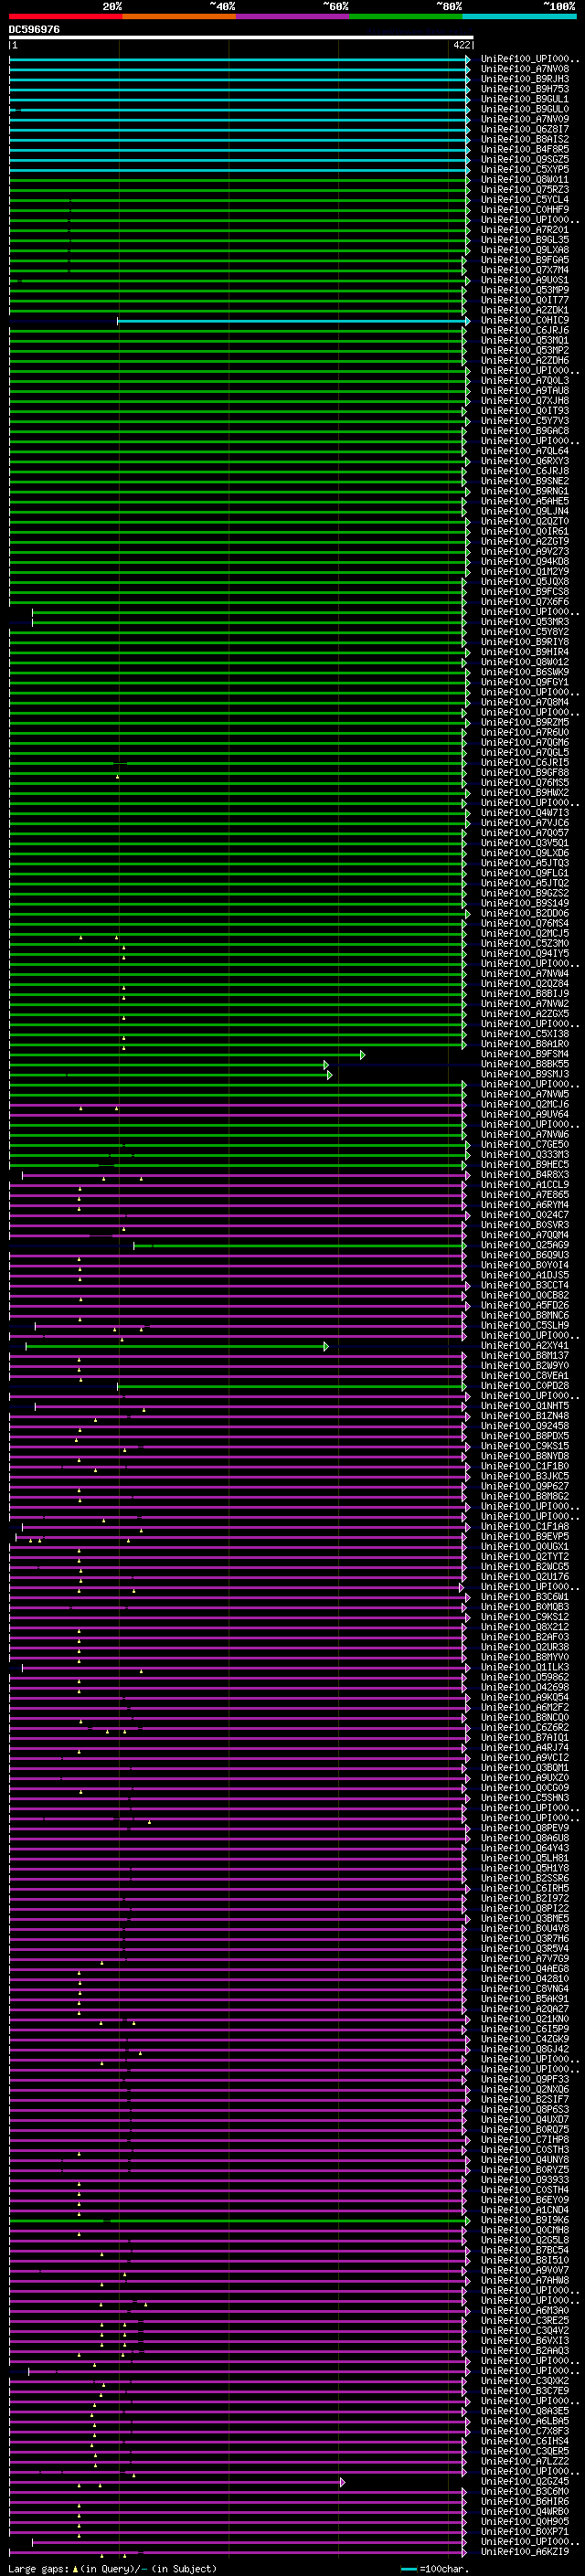The height and width of the screenshot is (2576, 585).
Task: Open hit UniRef100_Q9LXA8
Action: pyautogui.click(x=525, y=250)
